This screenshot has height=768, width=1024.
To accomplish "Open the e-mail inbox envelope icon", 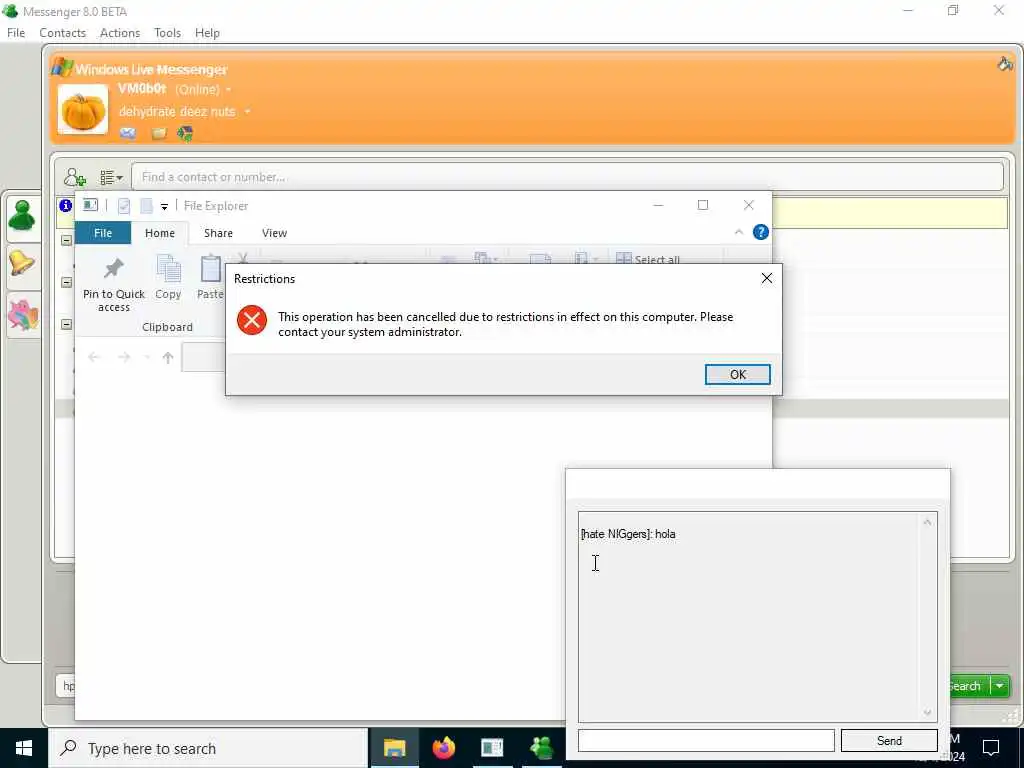I will 128,133.
